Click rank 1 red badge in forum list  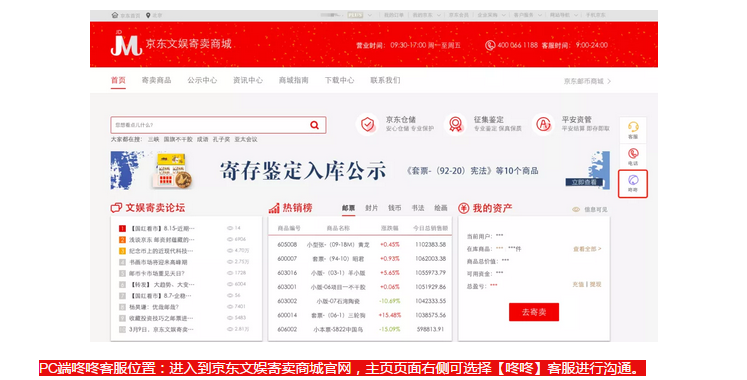coord(122,229)
